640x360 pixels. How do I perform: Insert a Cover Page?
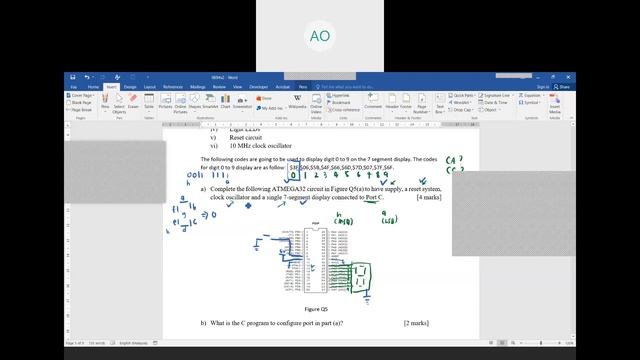click(80, 96)
